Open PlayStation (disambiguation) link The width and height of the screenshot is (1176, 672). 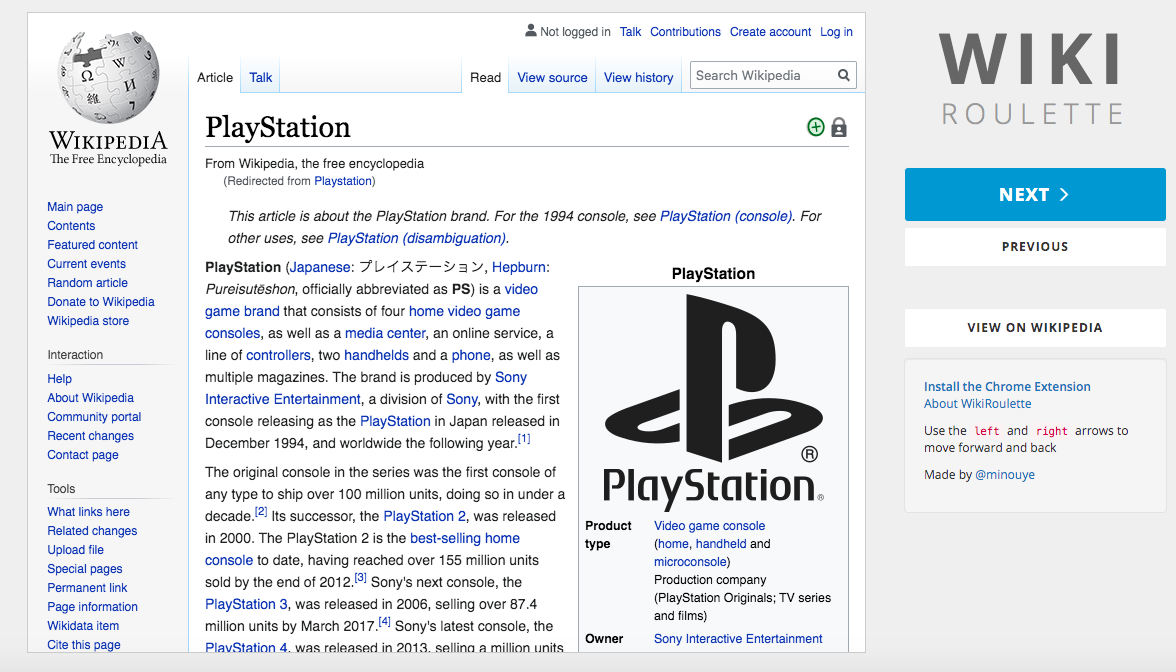pyautogui.click(x=416, y=238)
